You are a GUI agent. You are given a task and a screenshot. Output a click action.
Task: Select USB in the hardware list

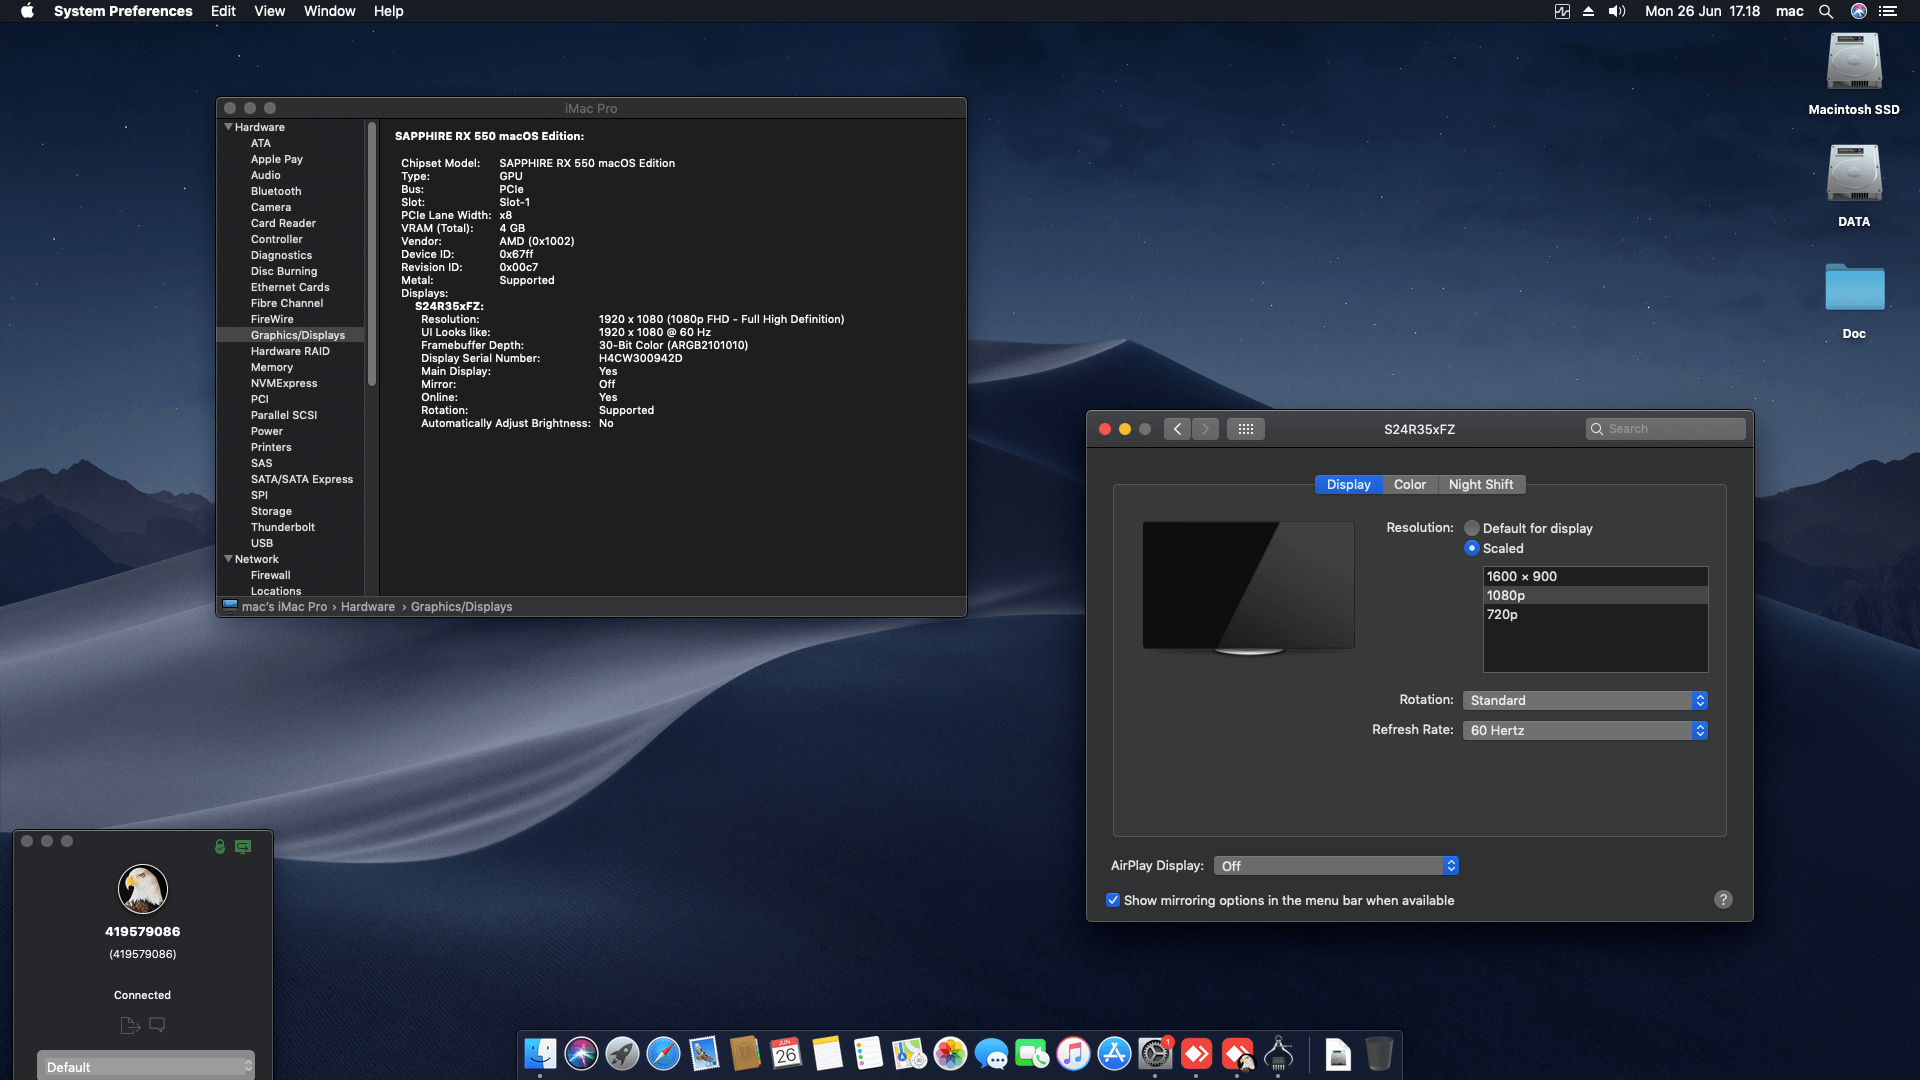[262, 543]
